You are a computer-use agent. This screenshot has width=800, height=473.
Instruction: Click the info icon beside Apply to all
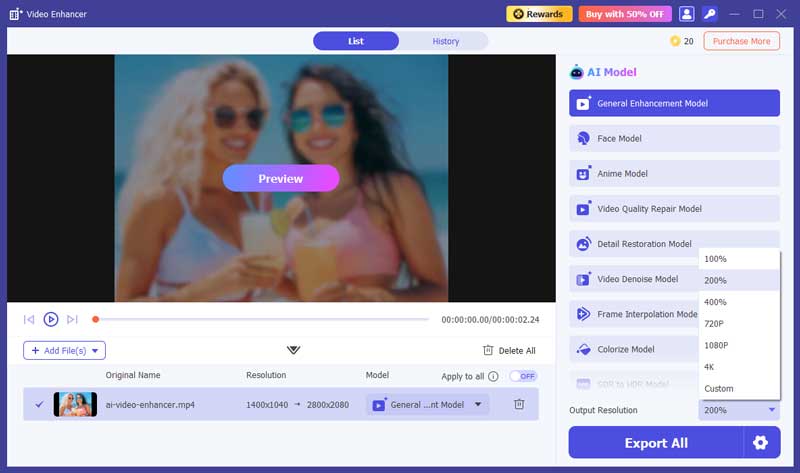pyautogui.click(x=493, y=376)
